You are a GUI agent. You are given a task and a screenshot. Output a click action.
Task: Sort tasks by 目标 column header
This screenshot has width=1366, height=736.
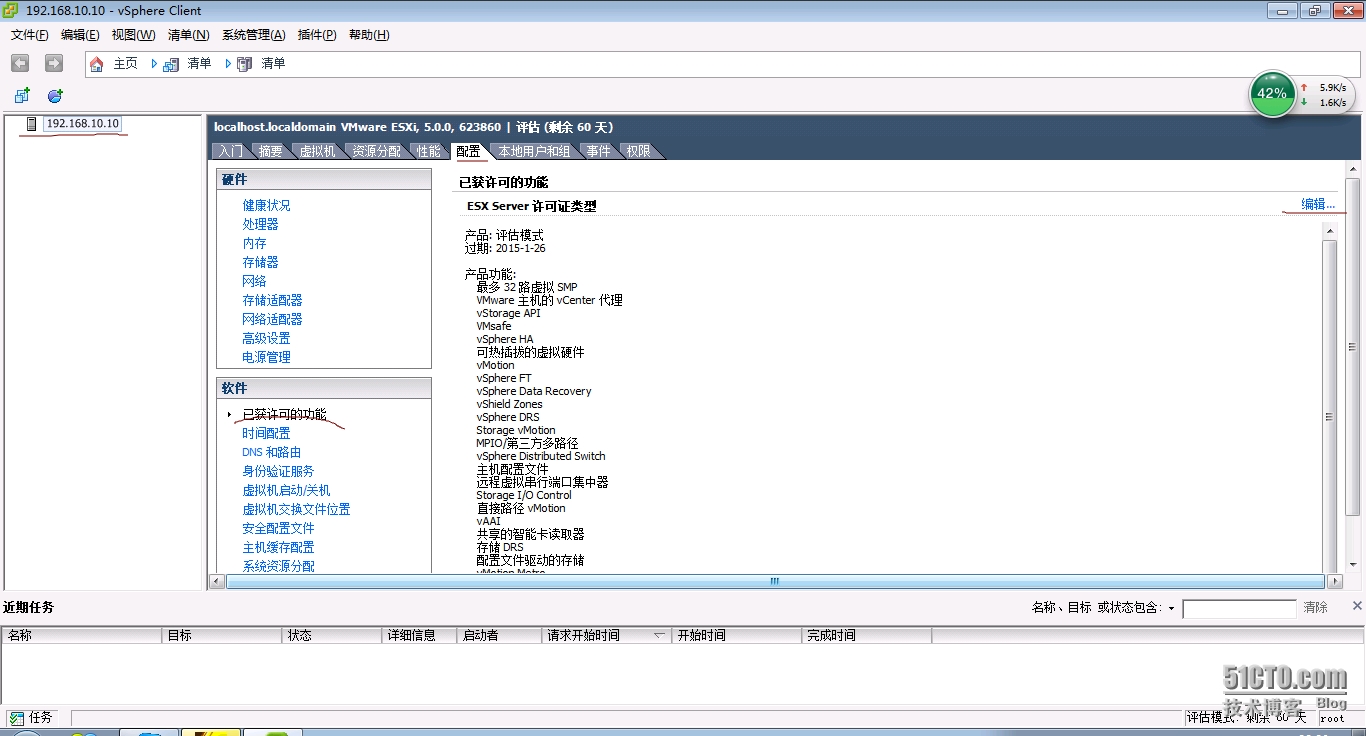pos(222,635)
